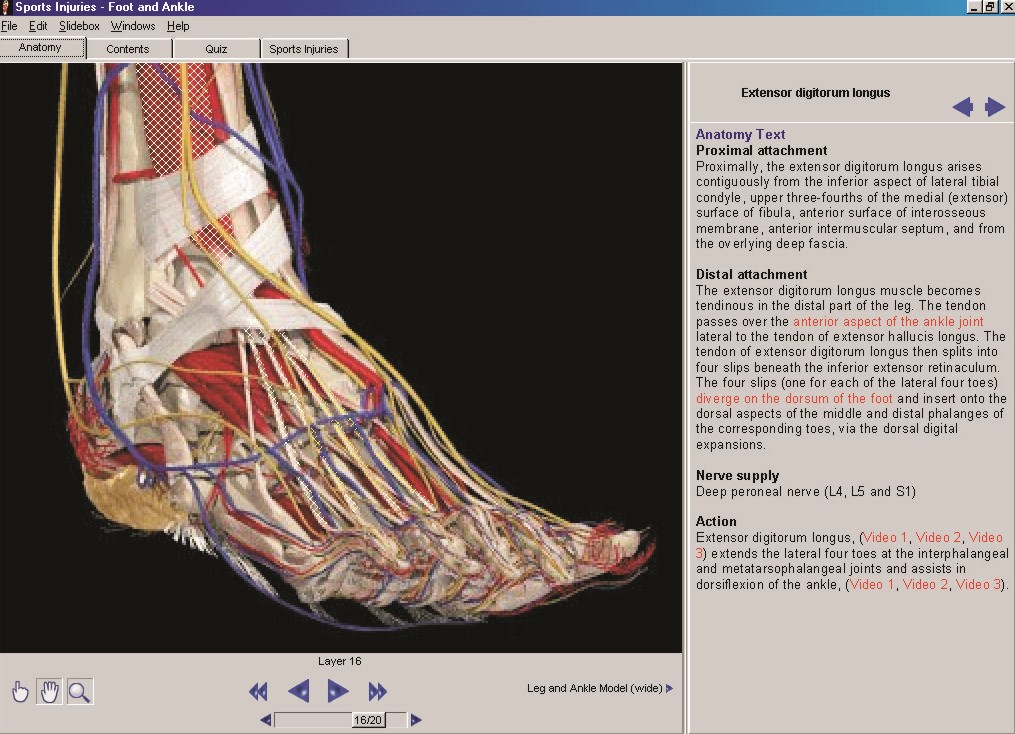
Task: Go to previous anatomy text page
Action: [962, 107]
